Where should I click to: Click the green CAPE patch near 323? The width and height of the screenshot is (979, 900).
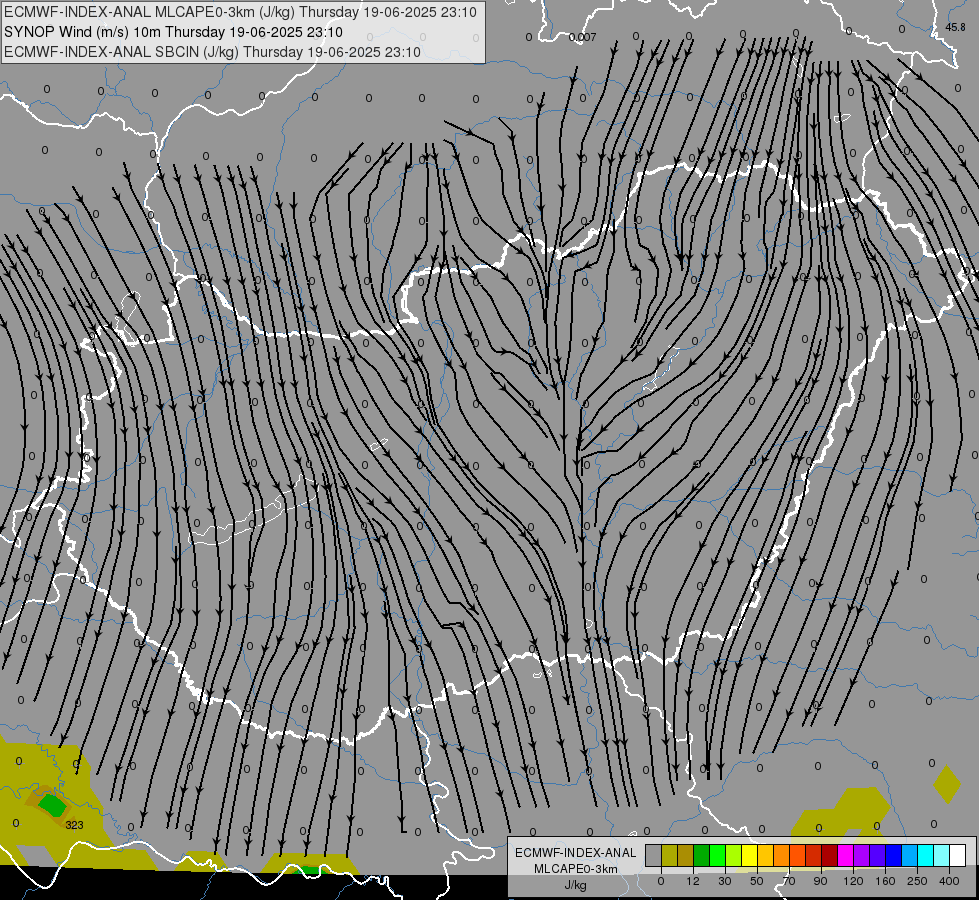(52, 804)
